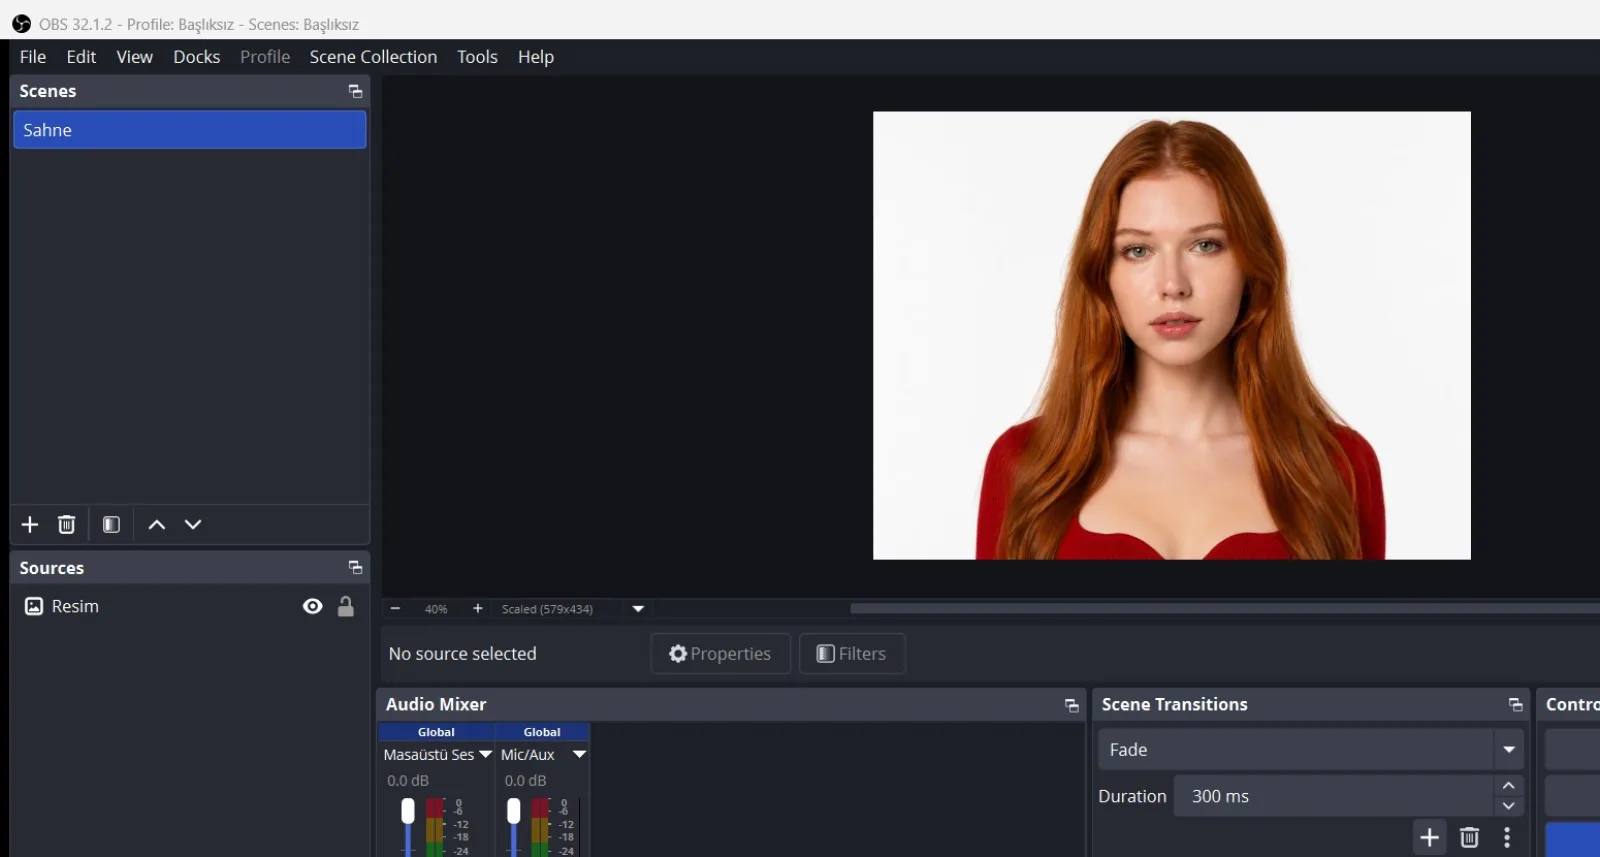Screen dimensions: 1600x857
Task: Add a transition with plus icon
Action: tap(1430, 837)
